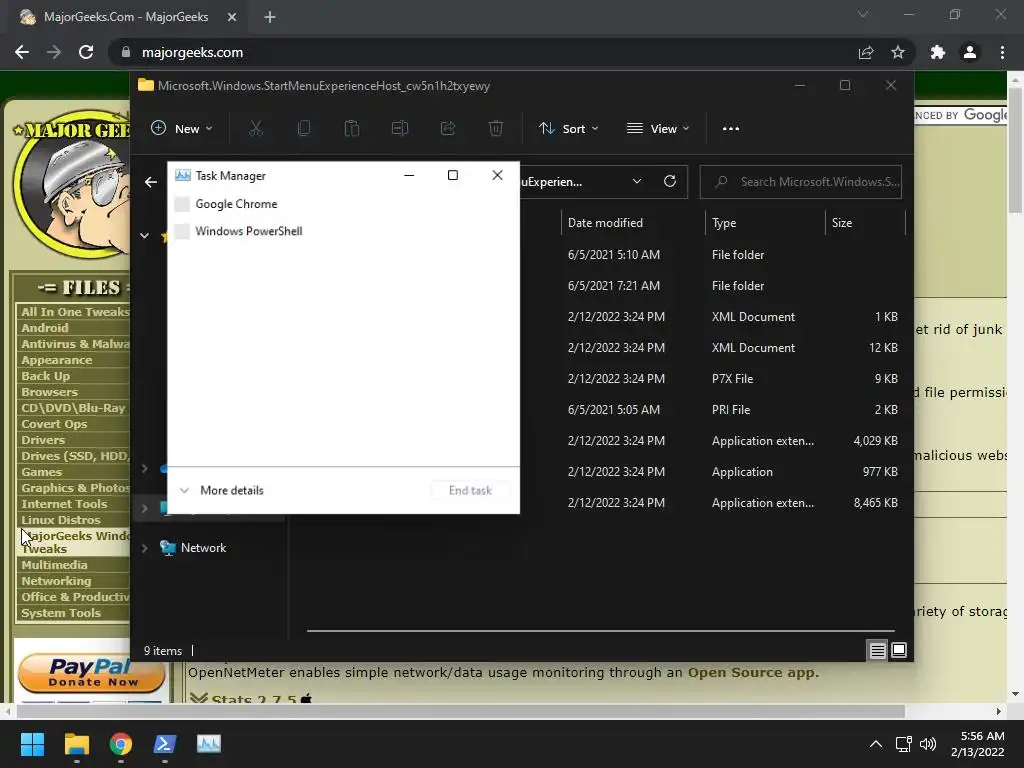Screen dimensions: 1024x768
Task: Open the Windows Start button
Action: tap(32, 744)
